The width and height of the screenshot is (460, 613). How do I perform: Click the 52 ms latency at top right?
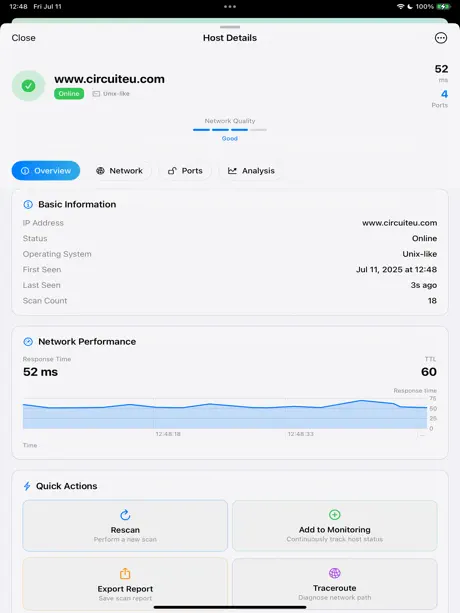pos(441,72)
